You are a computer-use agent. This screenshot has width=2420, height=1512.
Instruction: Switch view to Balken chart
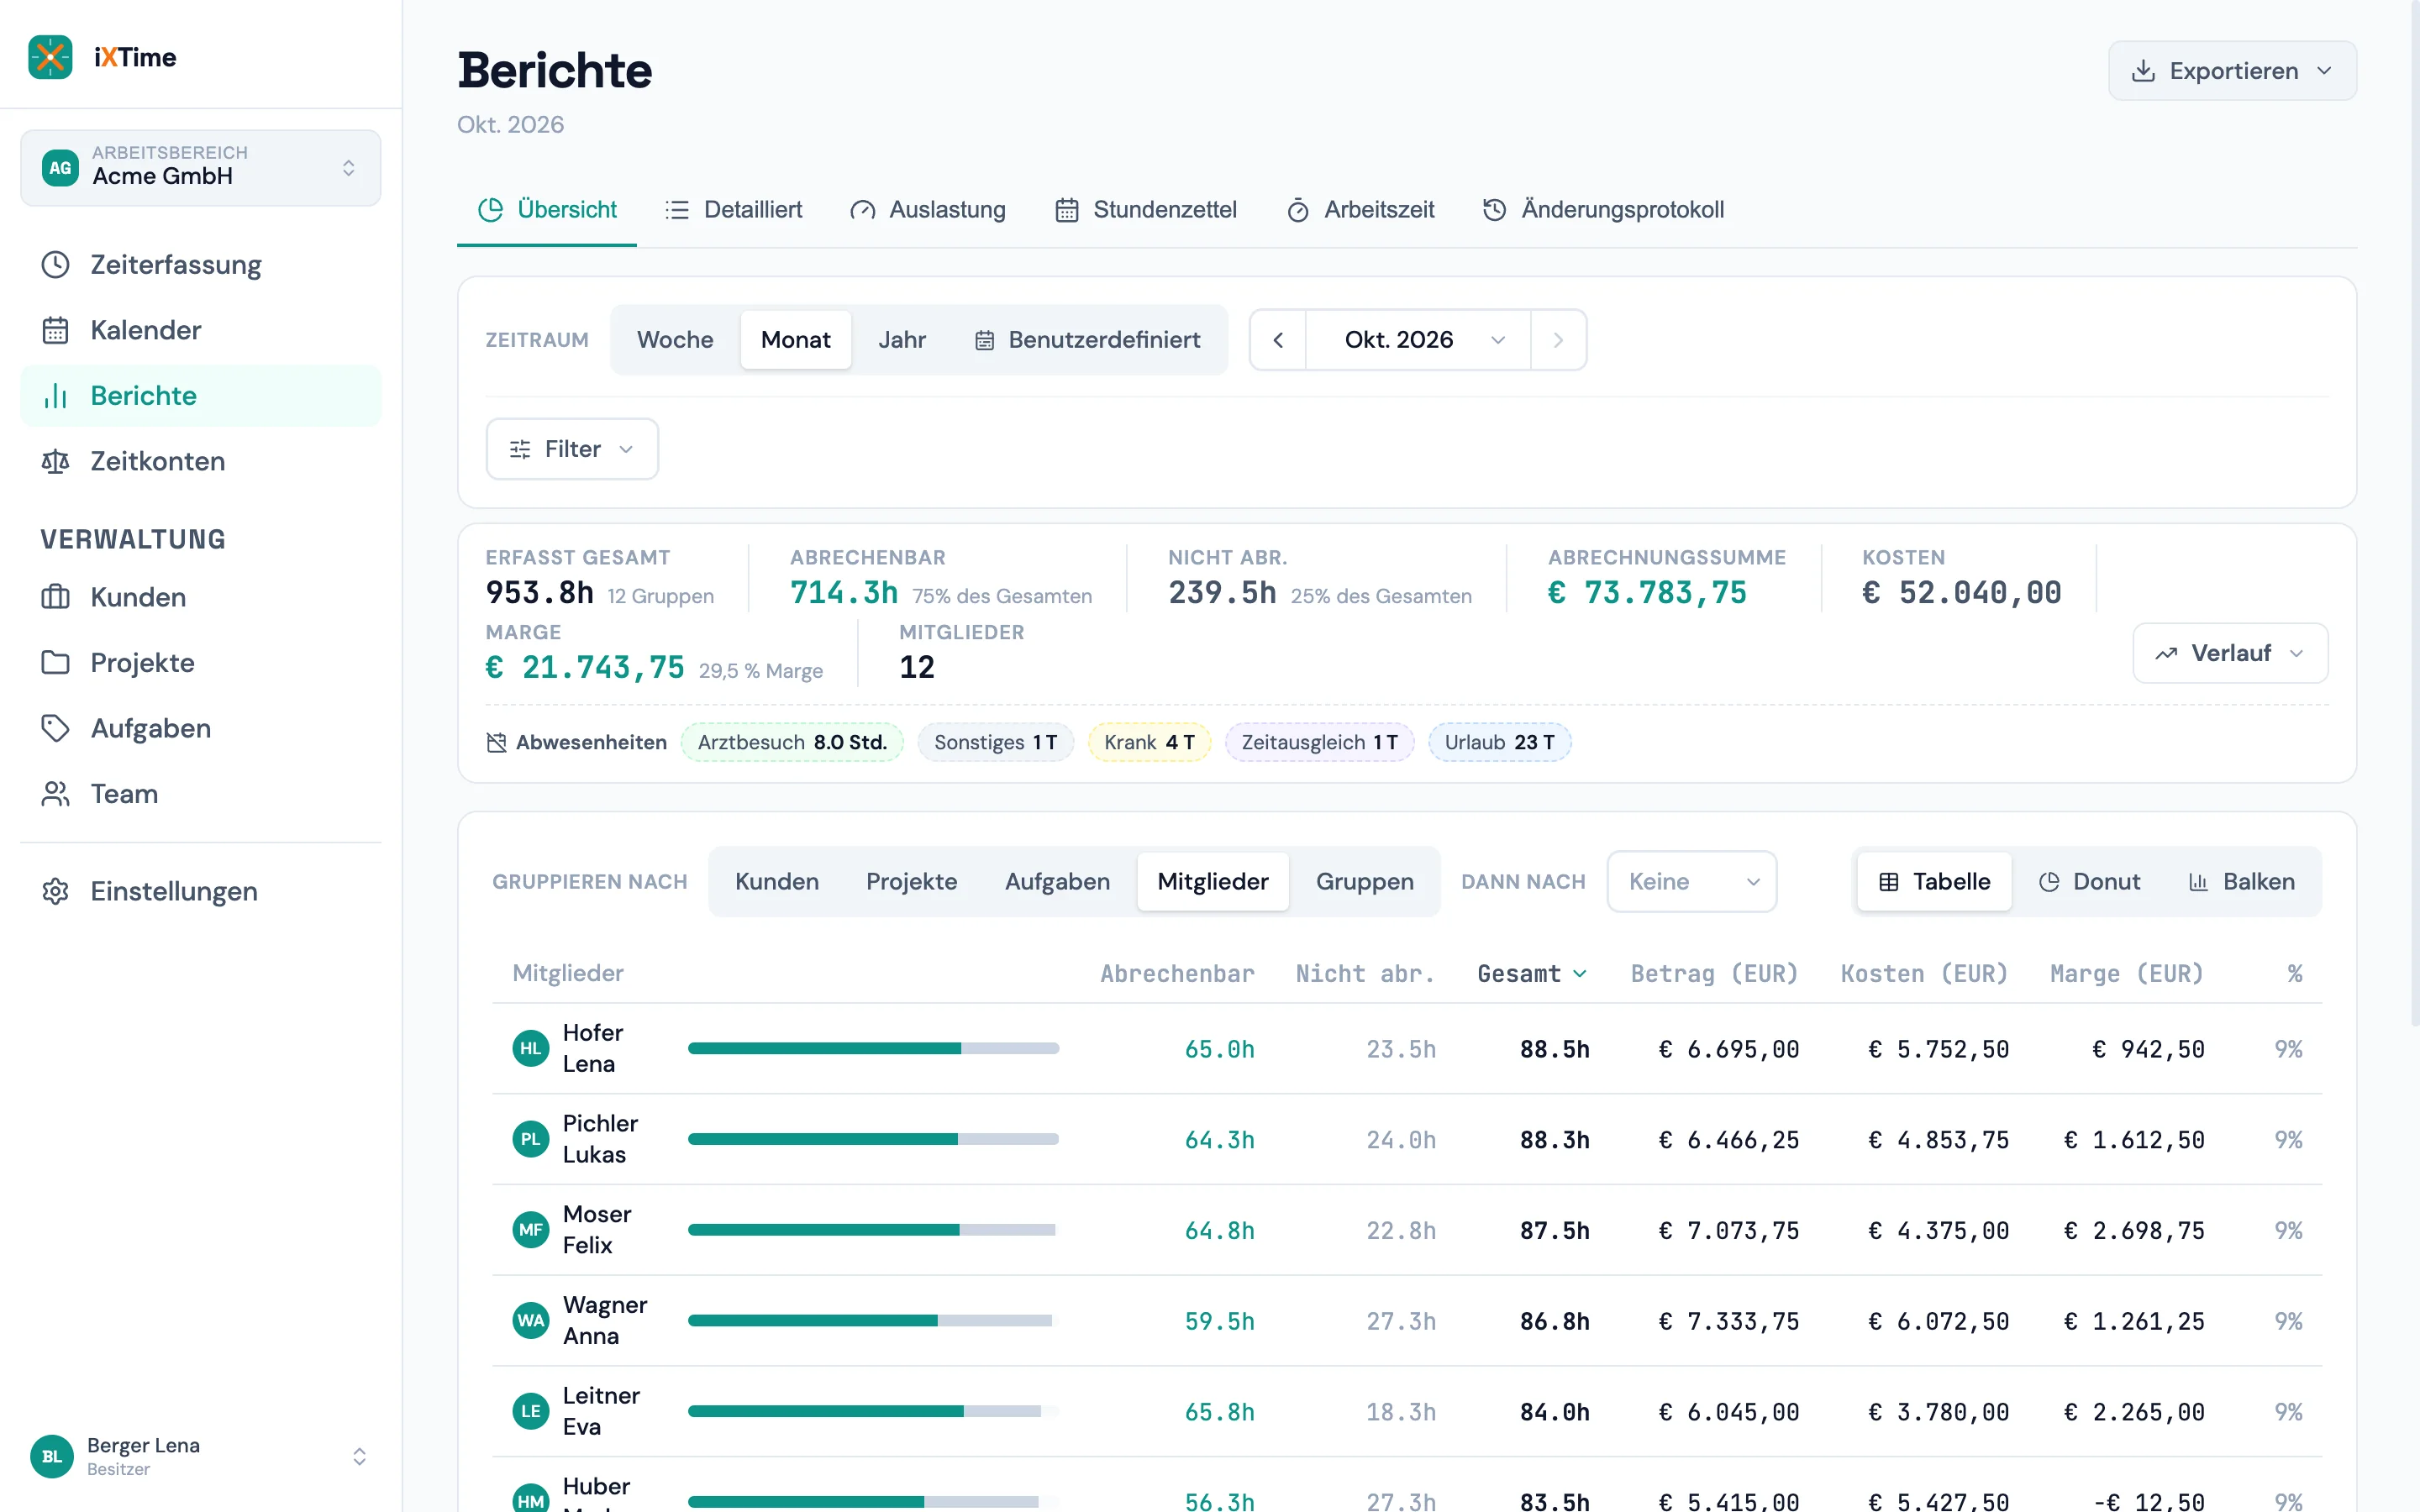(x=2241, y=881)
